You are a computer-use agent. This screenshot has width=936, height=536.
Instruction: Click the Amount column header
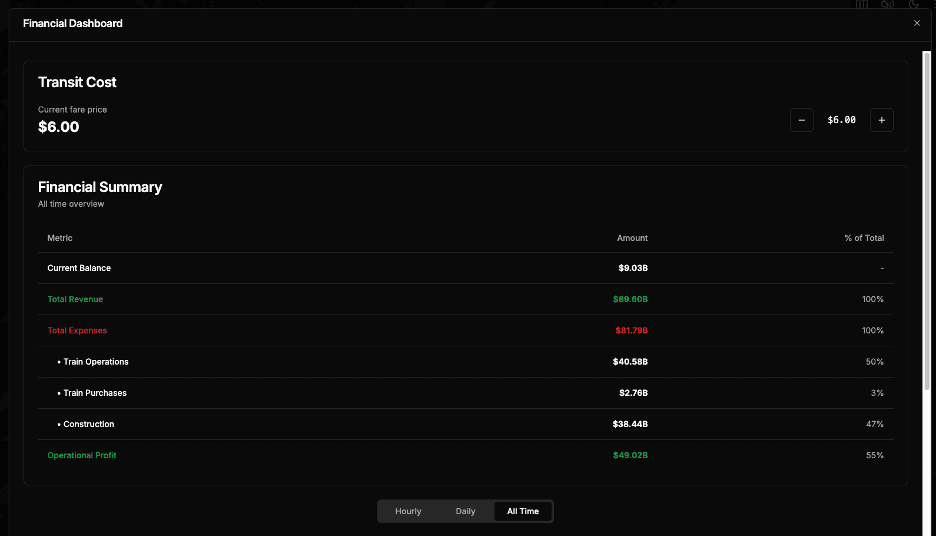pyautogui.click(x=632, y=238)
